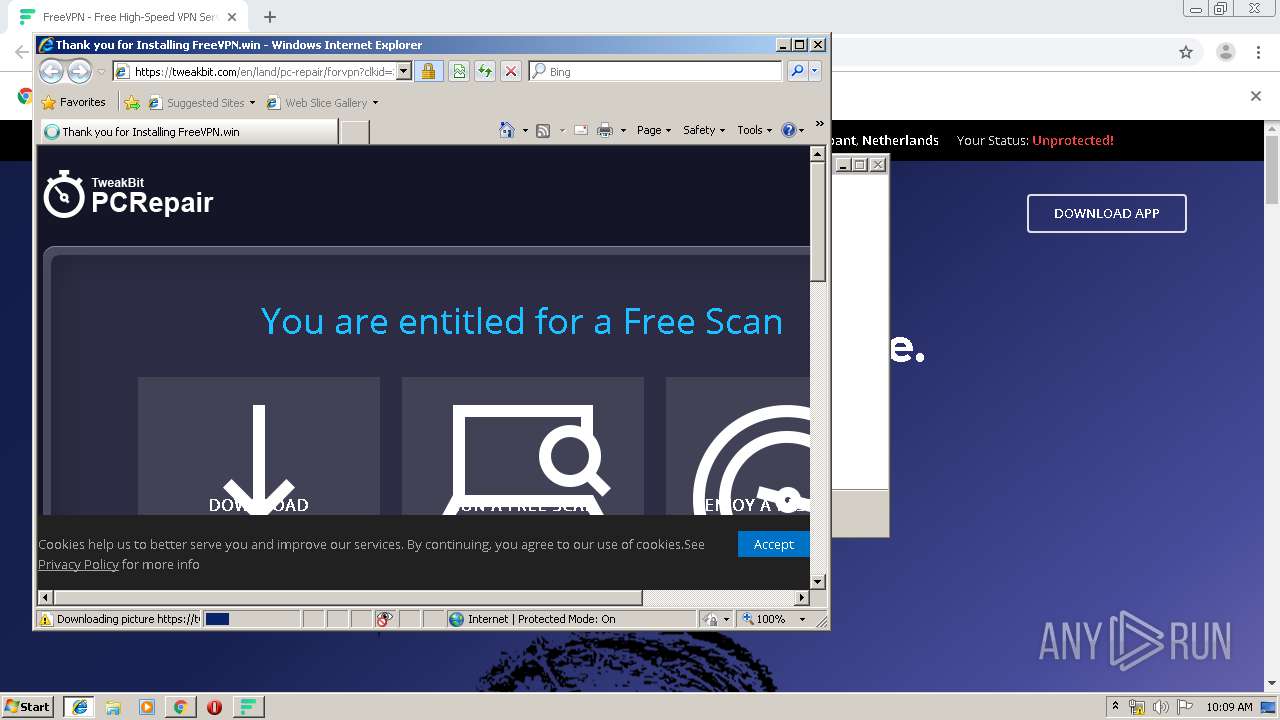Click the popup blocker status icon

pyautogui.click(x=384, y=619)
